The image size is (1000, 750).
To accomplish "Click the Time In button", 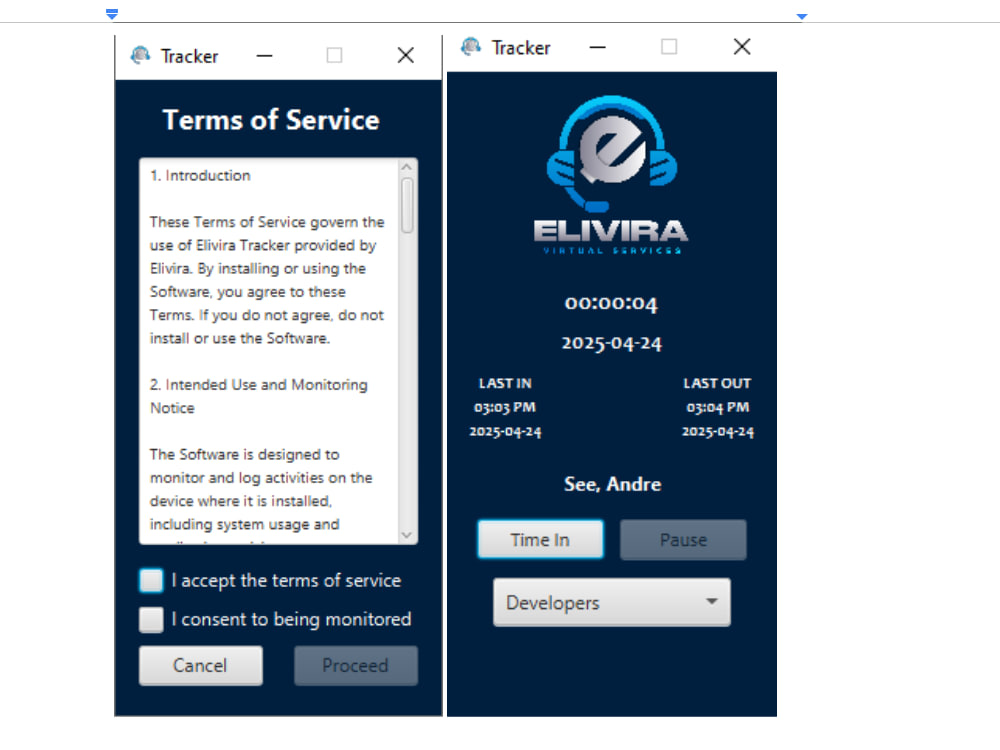I will [x=540, y=540].
